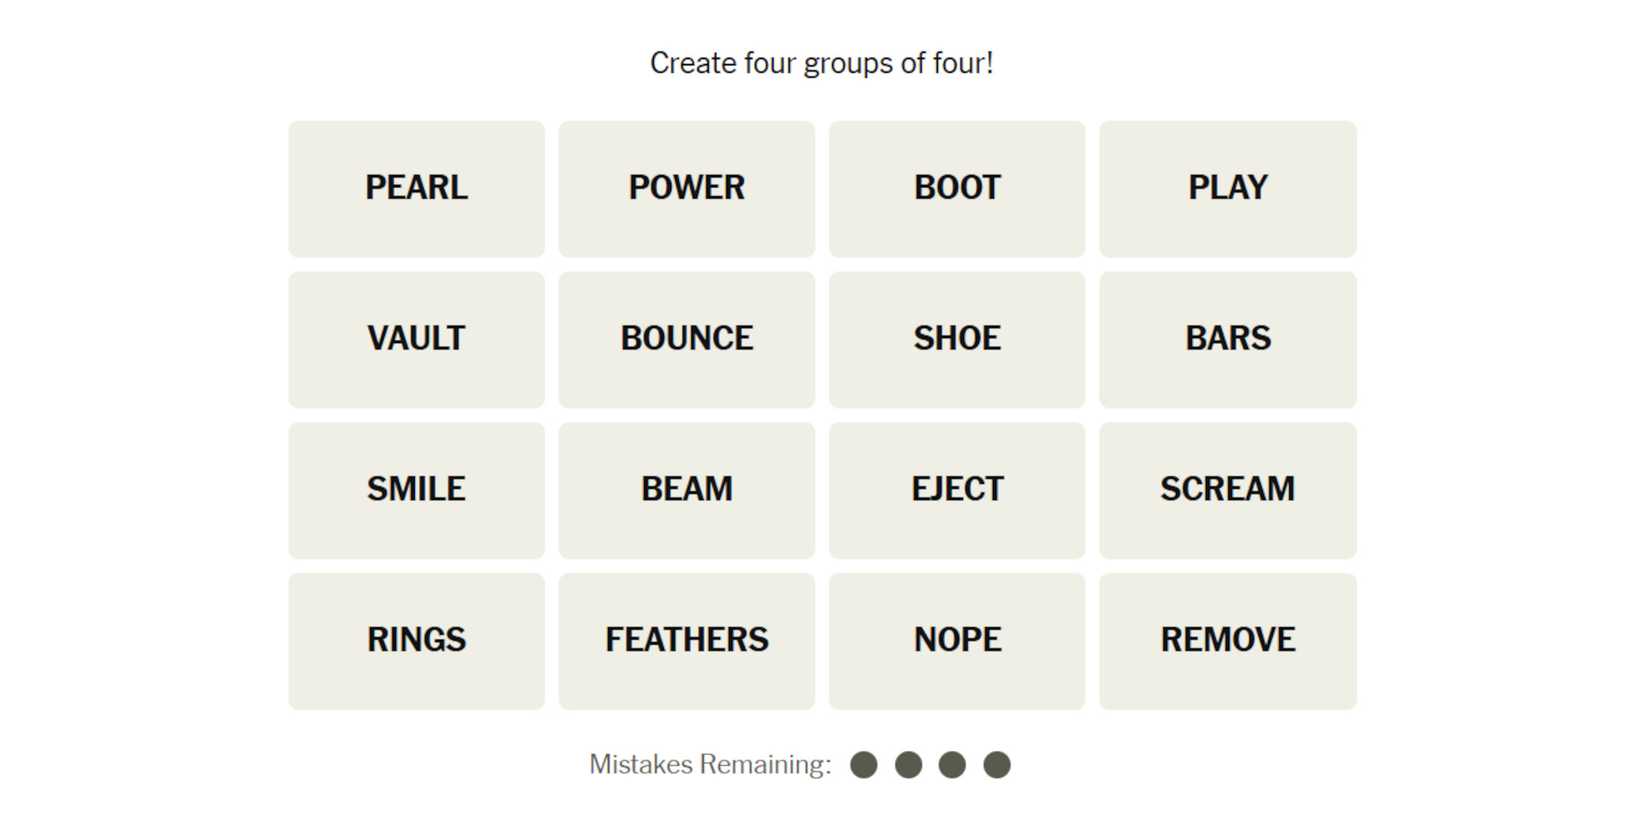Choose the PLAY tile
The width and height of the screenshot is (1650, 825).
coord(1227,188)
